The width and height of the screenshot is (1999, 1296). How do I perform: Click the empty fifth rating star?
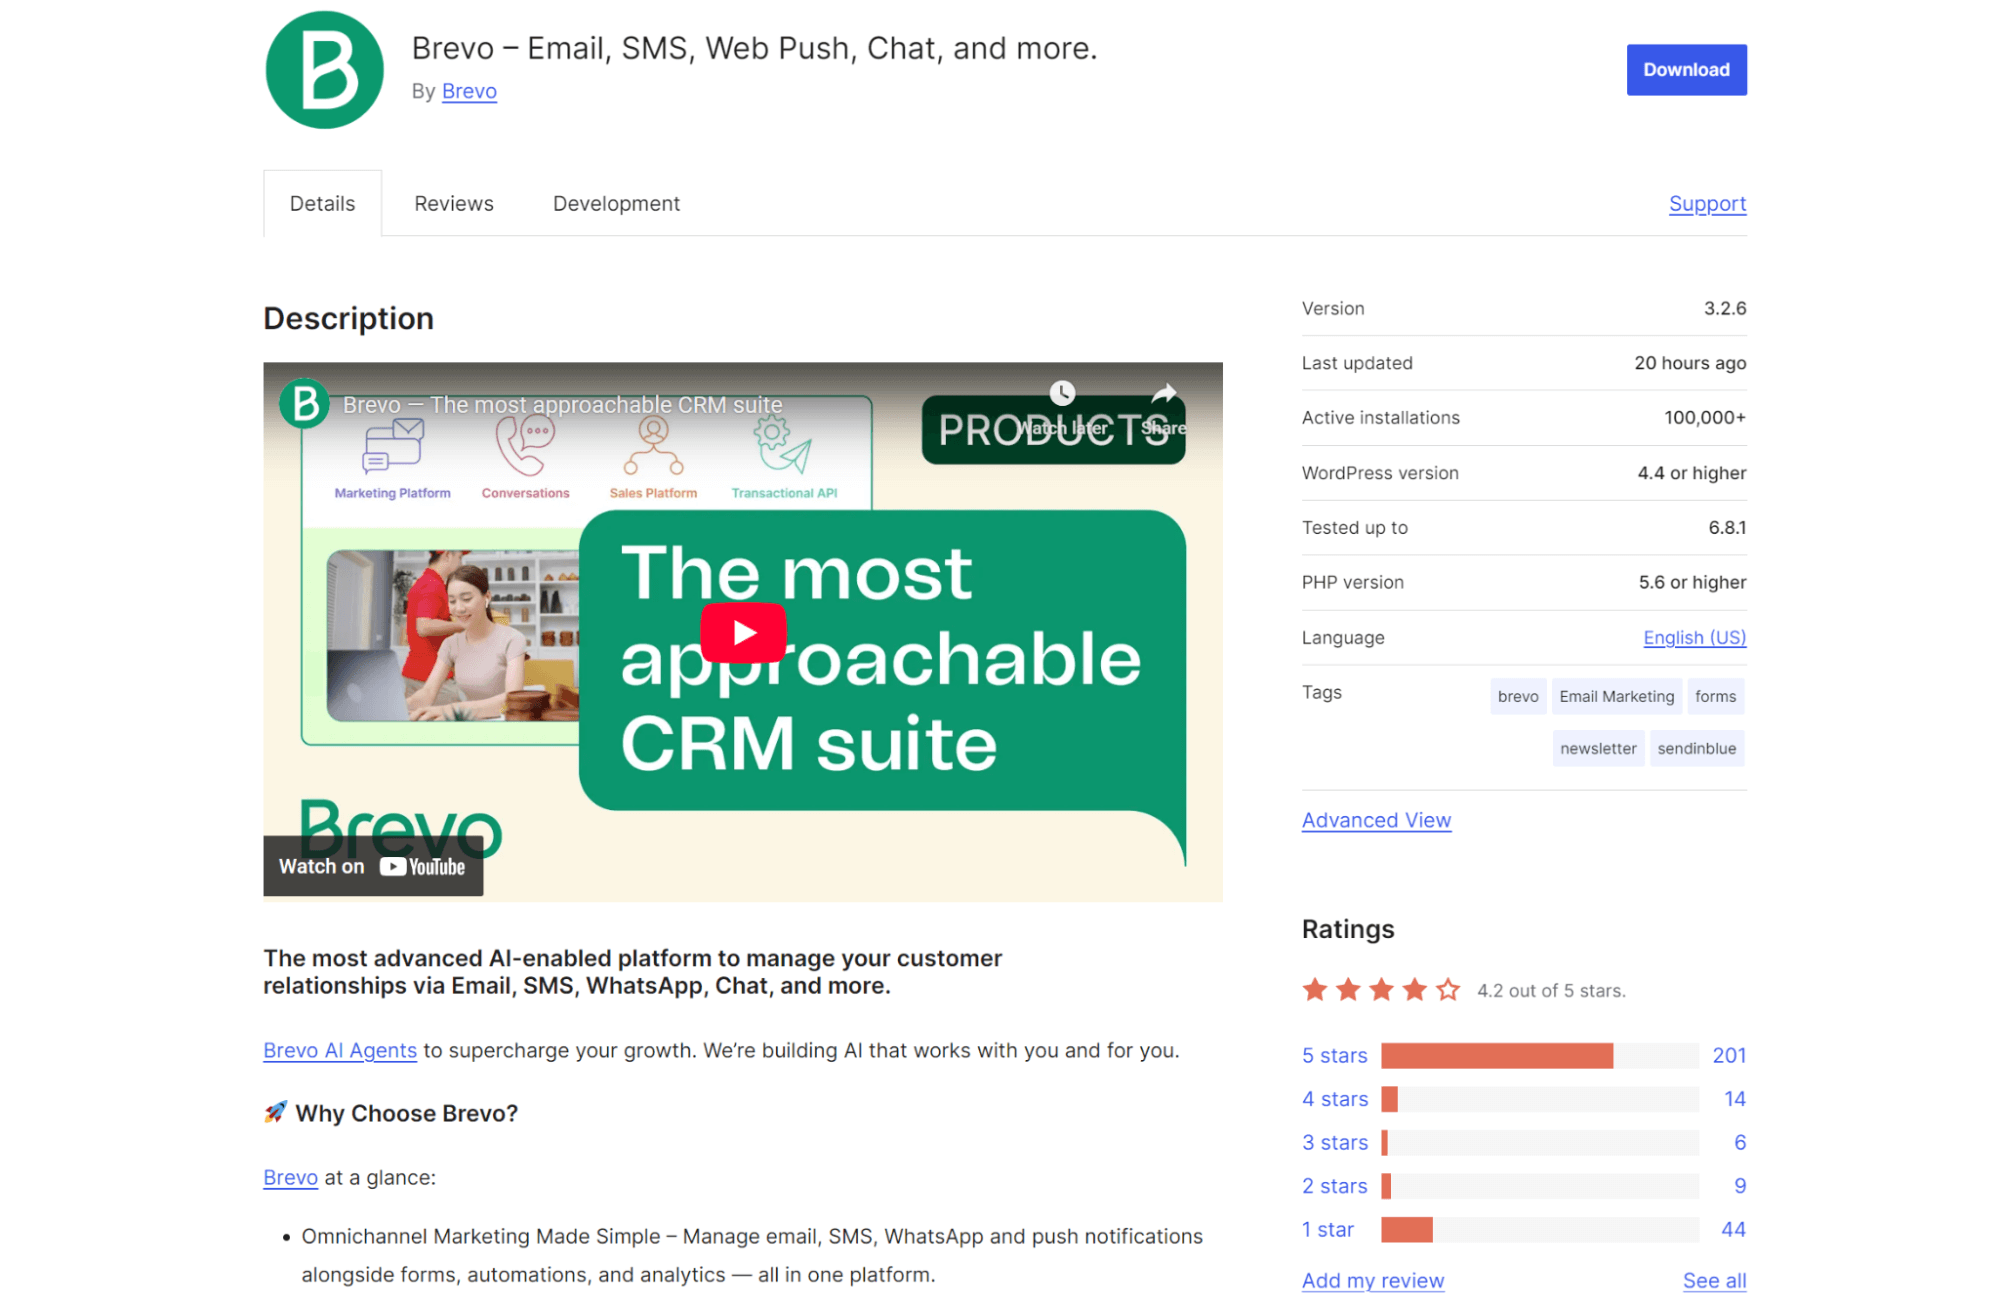tap(1447, 990)
